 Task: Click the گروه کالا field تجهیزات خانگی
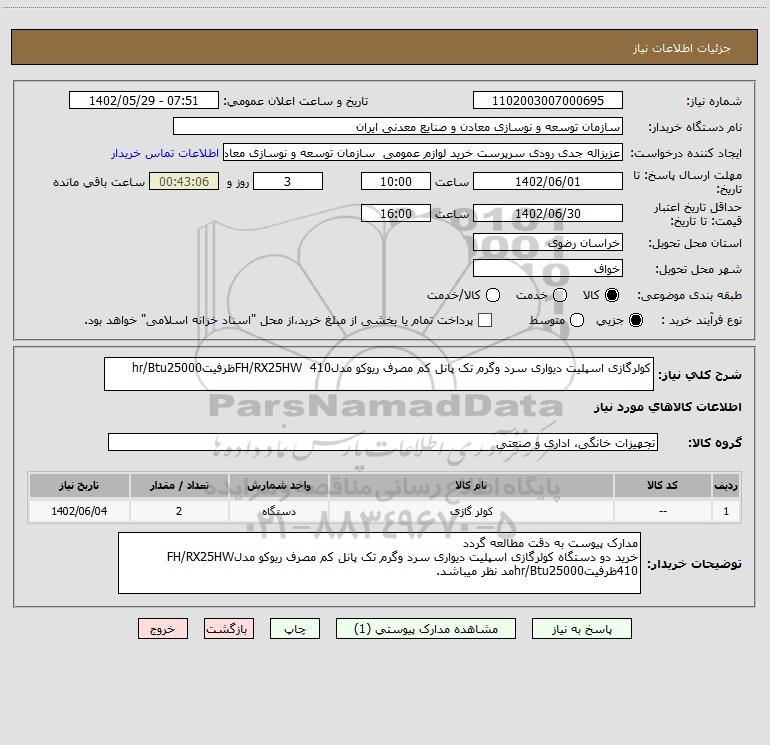(383, 442)
